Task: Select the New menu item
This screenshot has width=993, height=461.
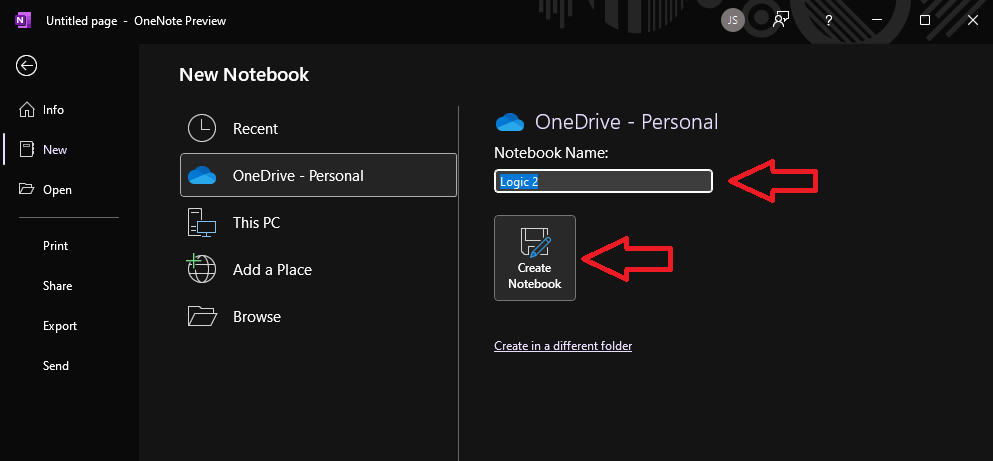Action: [54, 150]
